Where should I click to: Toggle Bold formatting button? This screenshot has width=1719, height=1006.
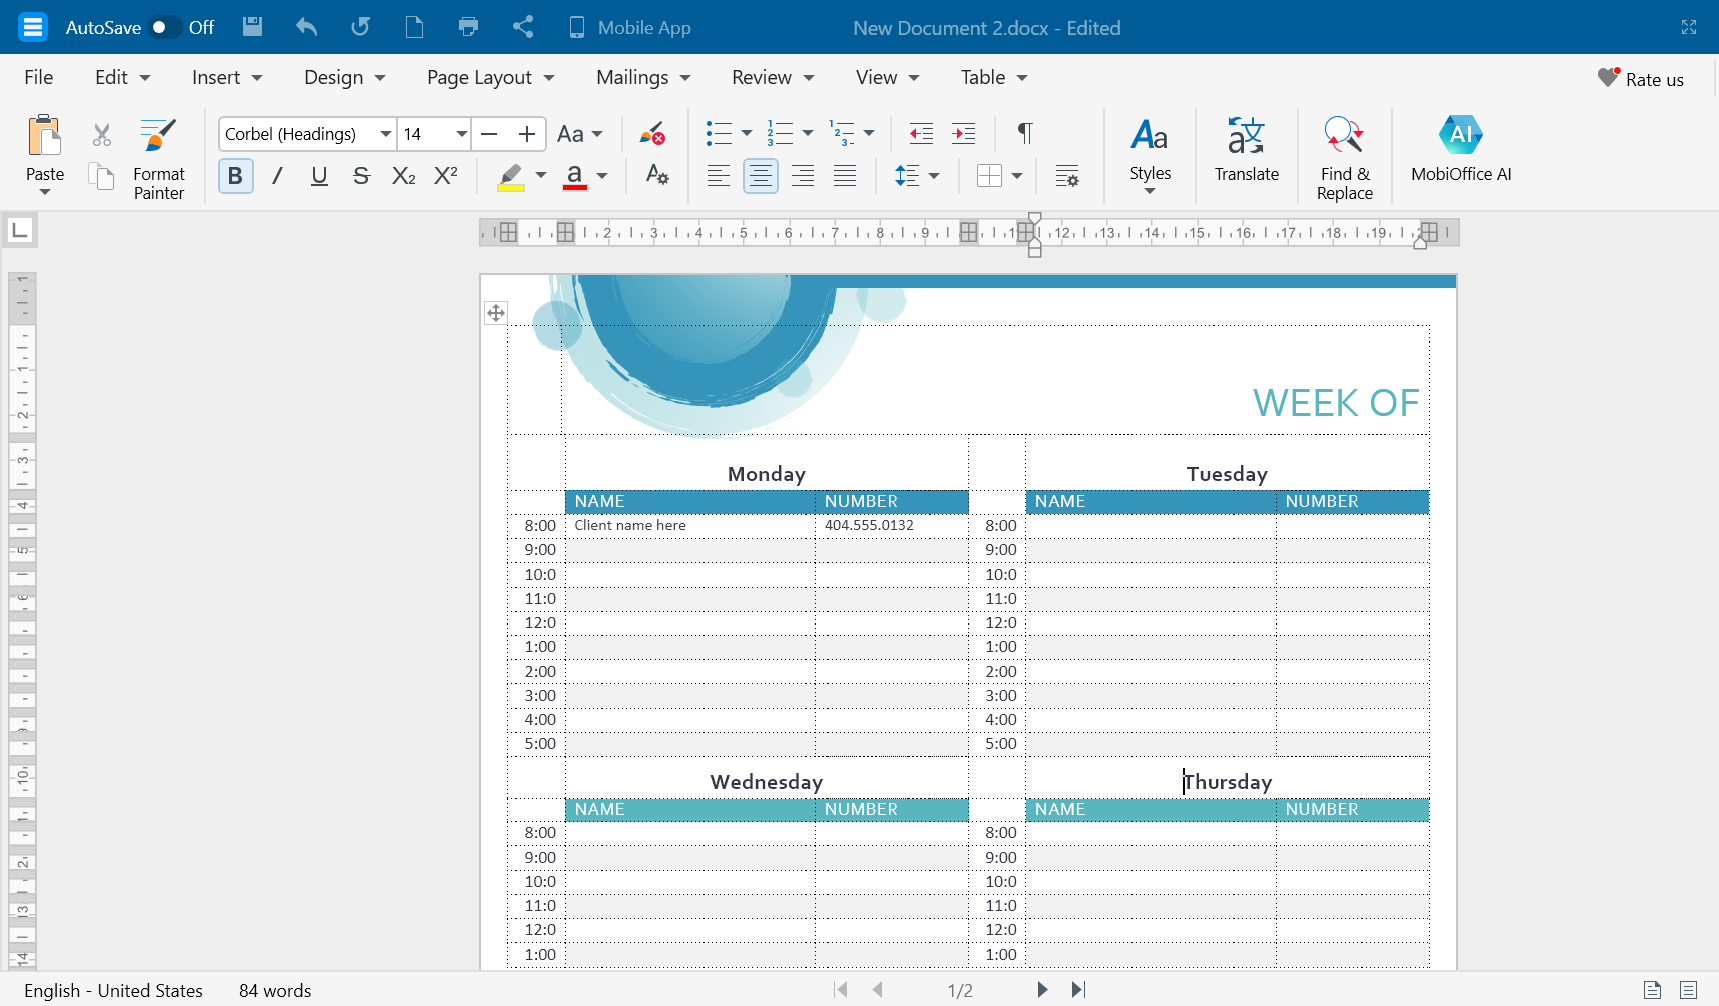pyautogui.click(x=235, y=176)
